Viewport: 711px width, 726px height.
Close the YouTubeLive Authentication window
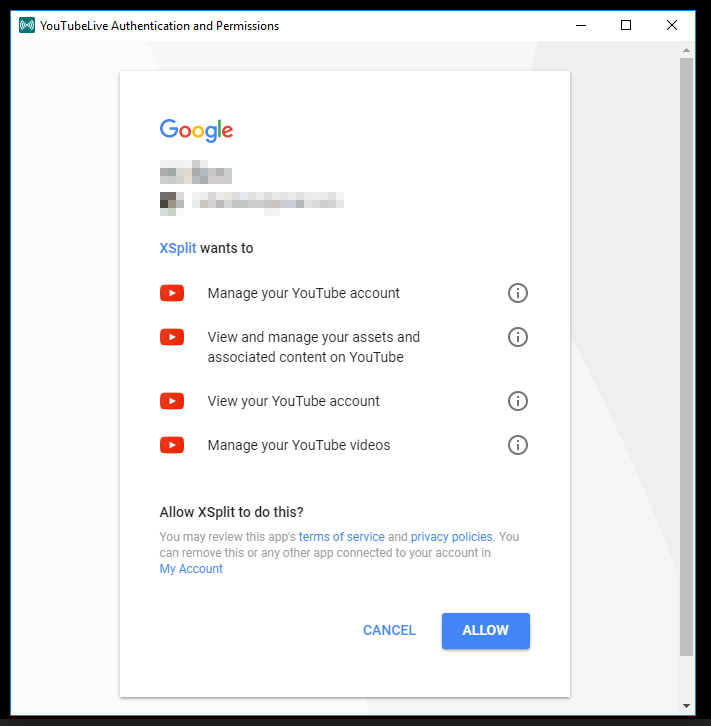672,25
